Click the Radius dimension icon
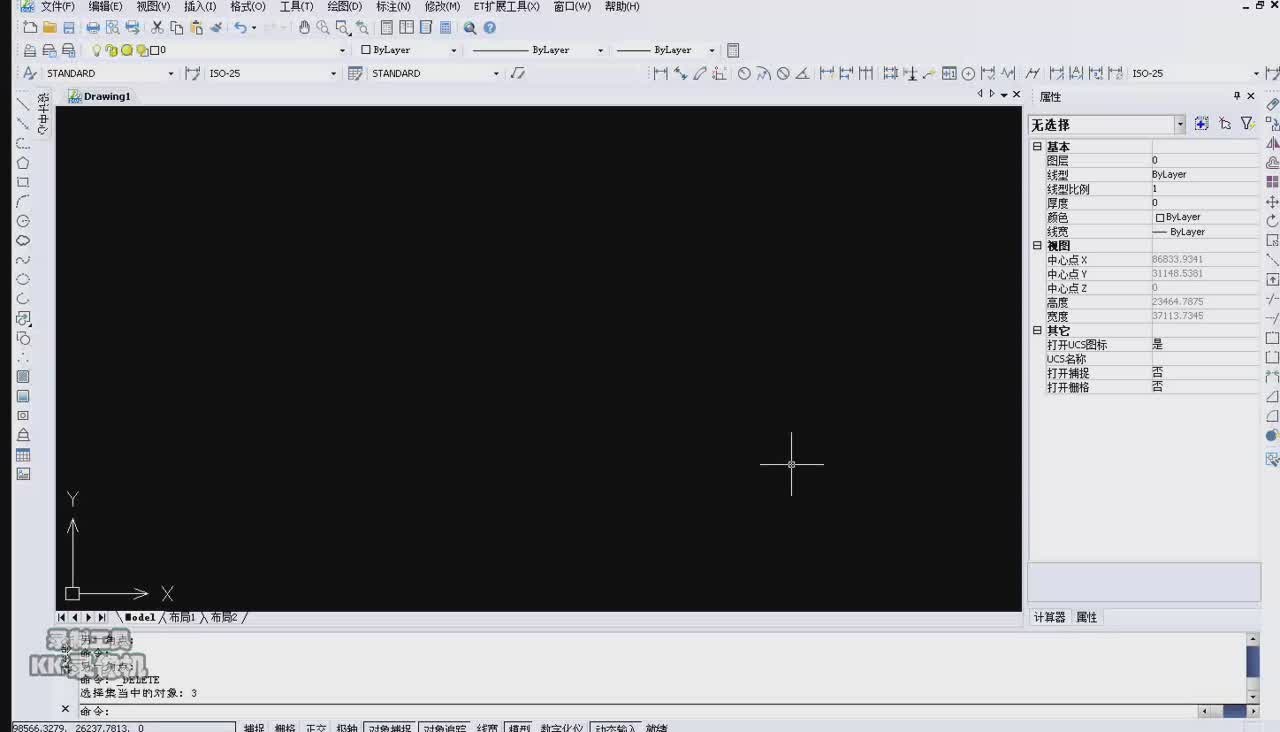Screen dimensions: 1280x732 (x=744, y=73)
